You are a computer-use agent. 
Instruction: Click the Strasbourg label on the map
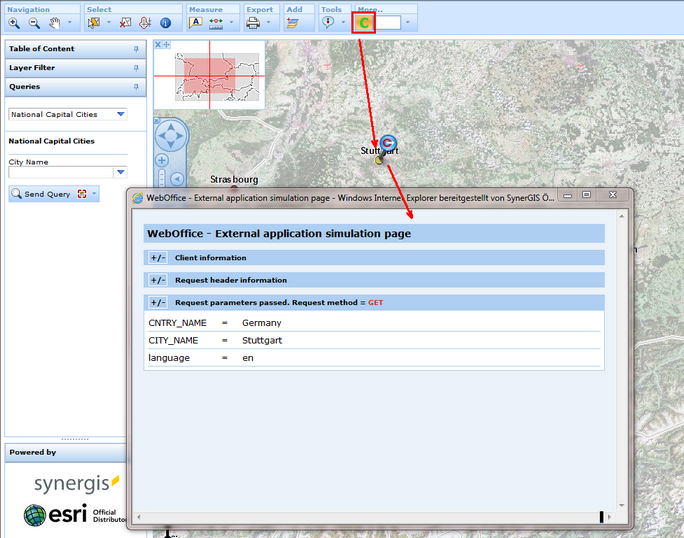point(234,179)
